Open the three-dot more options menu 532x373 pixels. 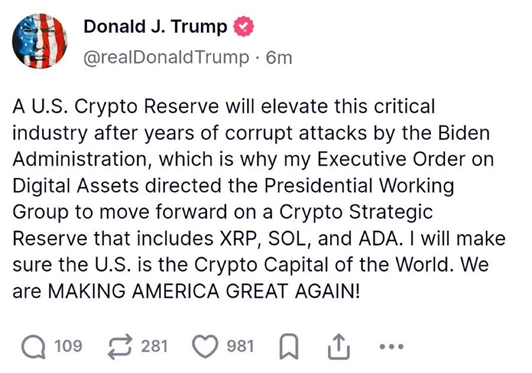pos(392,347)
